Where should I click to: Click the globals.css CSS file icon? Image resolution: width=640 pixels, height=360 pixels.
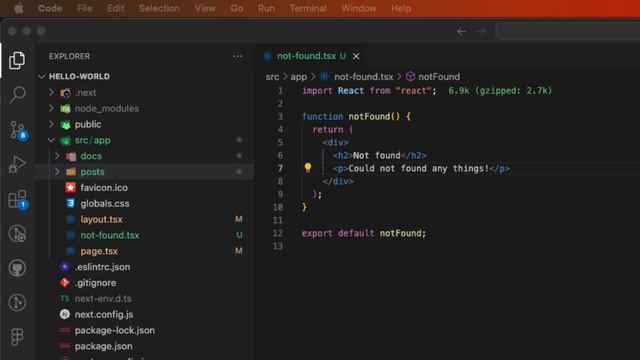coord(70,203)
